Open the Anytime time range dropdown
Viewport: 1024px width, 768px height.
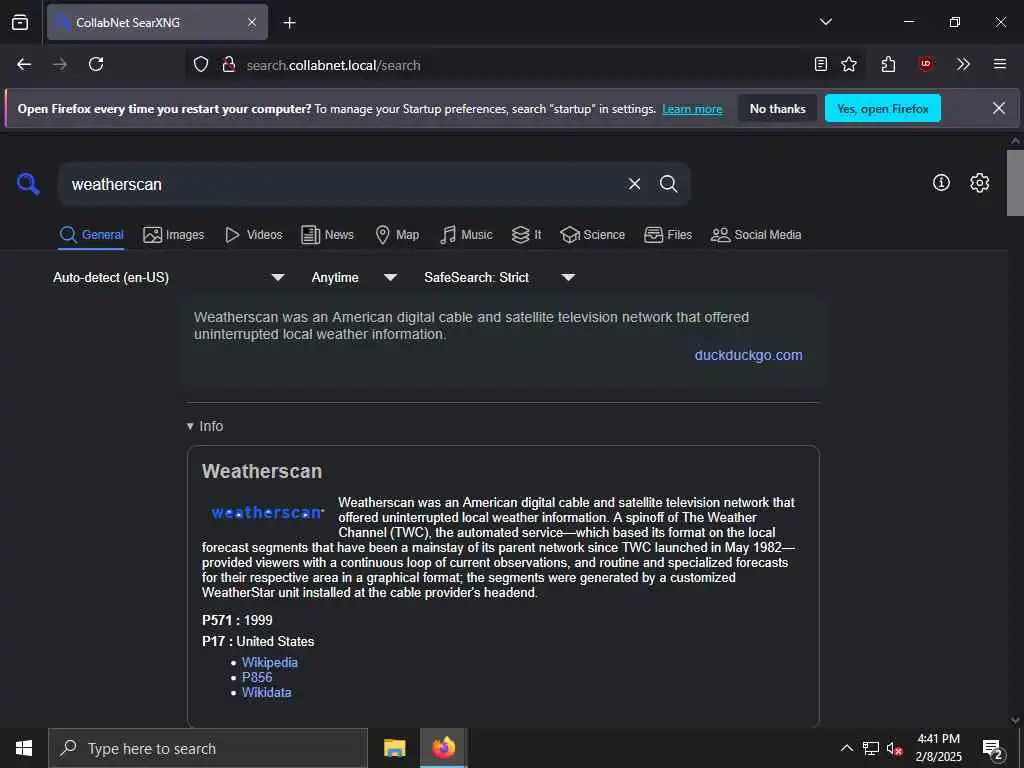[x=354, y=278]
